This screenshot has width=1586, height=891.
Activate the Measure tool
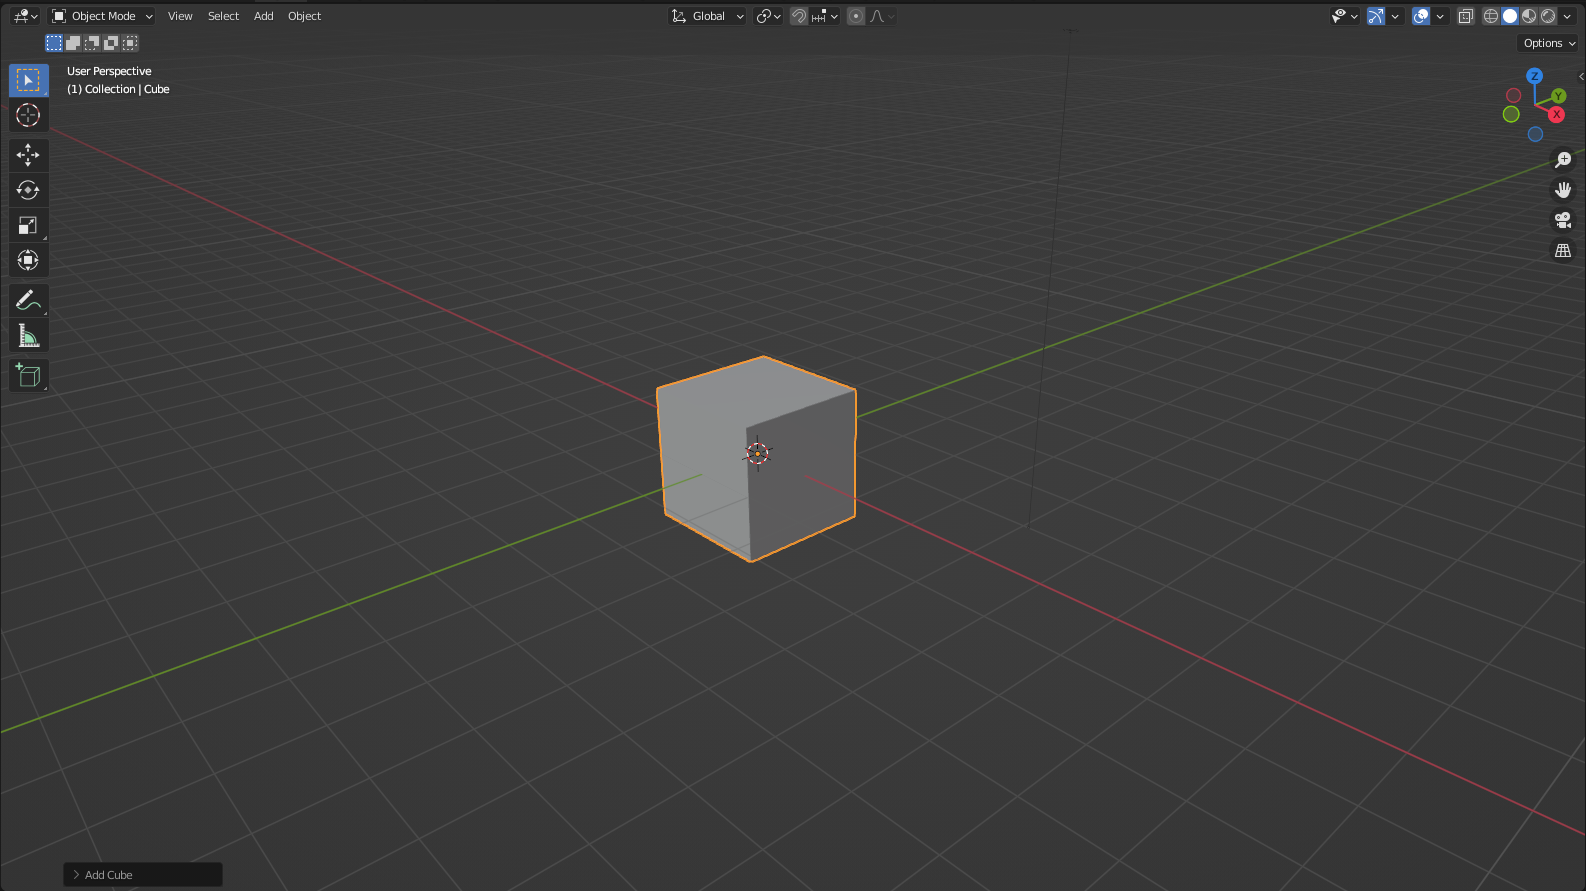click(x=28, y=336)
